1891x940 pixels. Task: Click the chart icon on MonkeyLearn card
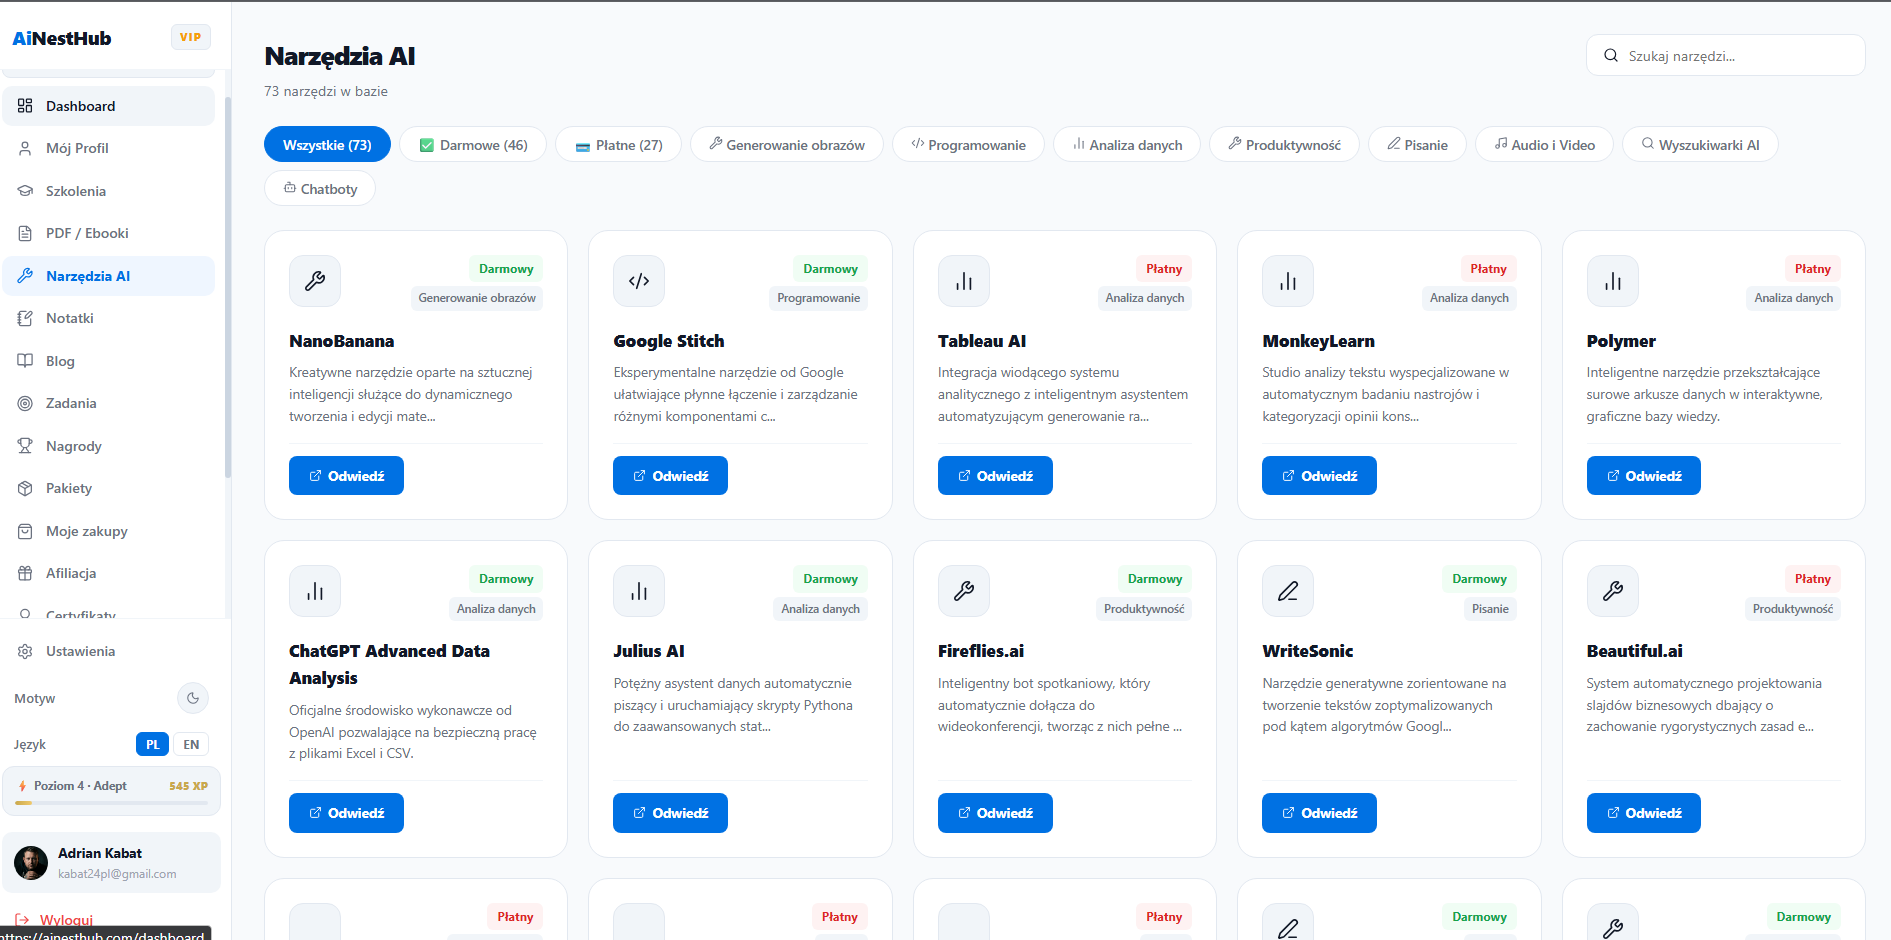pyautogui.click(x=1288, y=281)
